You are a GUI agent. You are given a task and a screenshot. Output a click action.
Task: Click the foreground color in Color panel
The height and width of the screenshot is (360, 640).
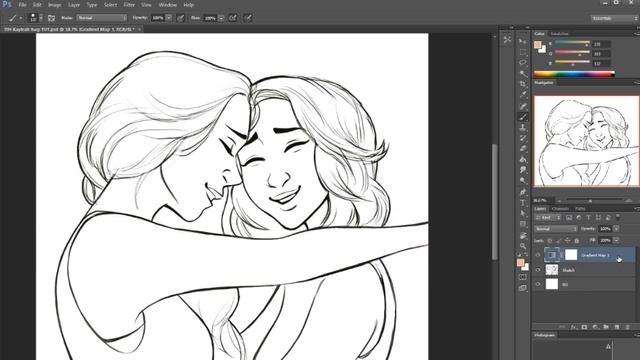538,44
